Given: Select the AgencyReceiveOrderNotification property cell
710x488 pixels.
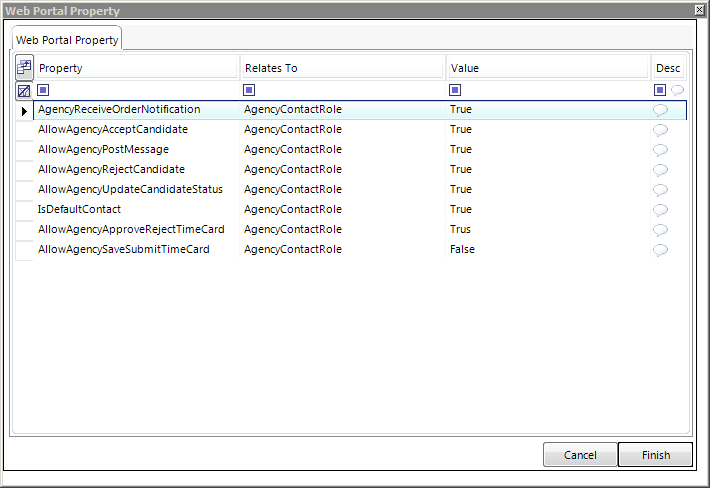Looking at the screenshot, I should pyautogui.click(x=136, y=110).
